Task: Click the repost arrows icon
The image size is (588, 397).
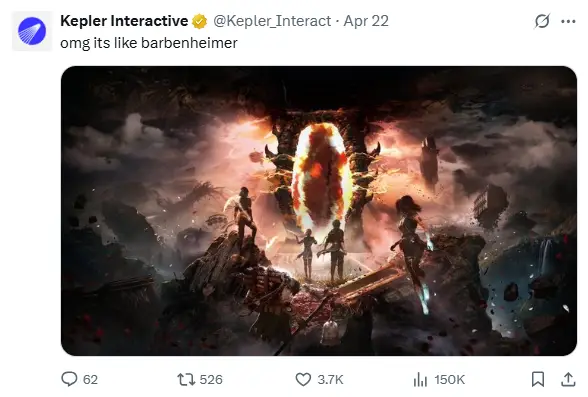Action: click(x=186, y=379)
